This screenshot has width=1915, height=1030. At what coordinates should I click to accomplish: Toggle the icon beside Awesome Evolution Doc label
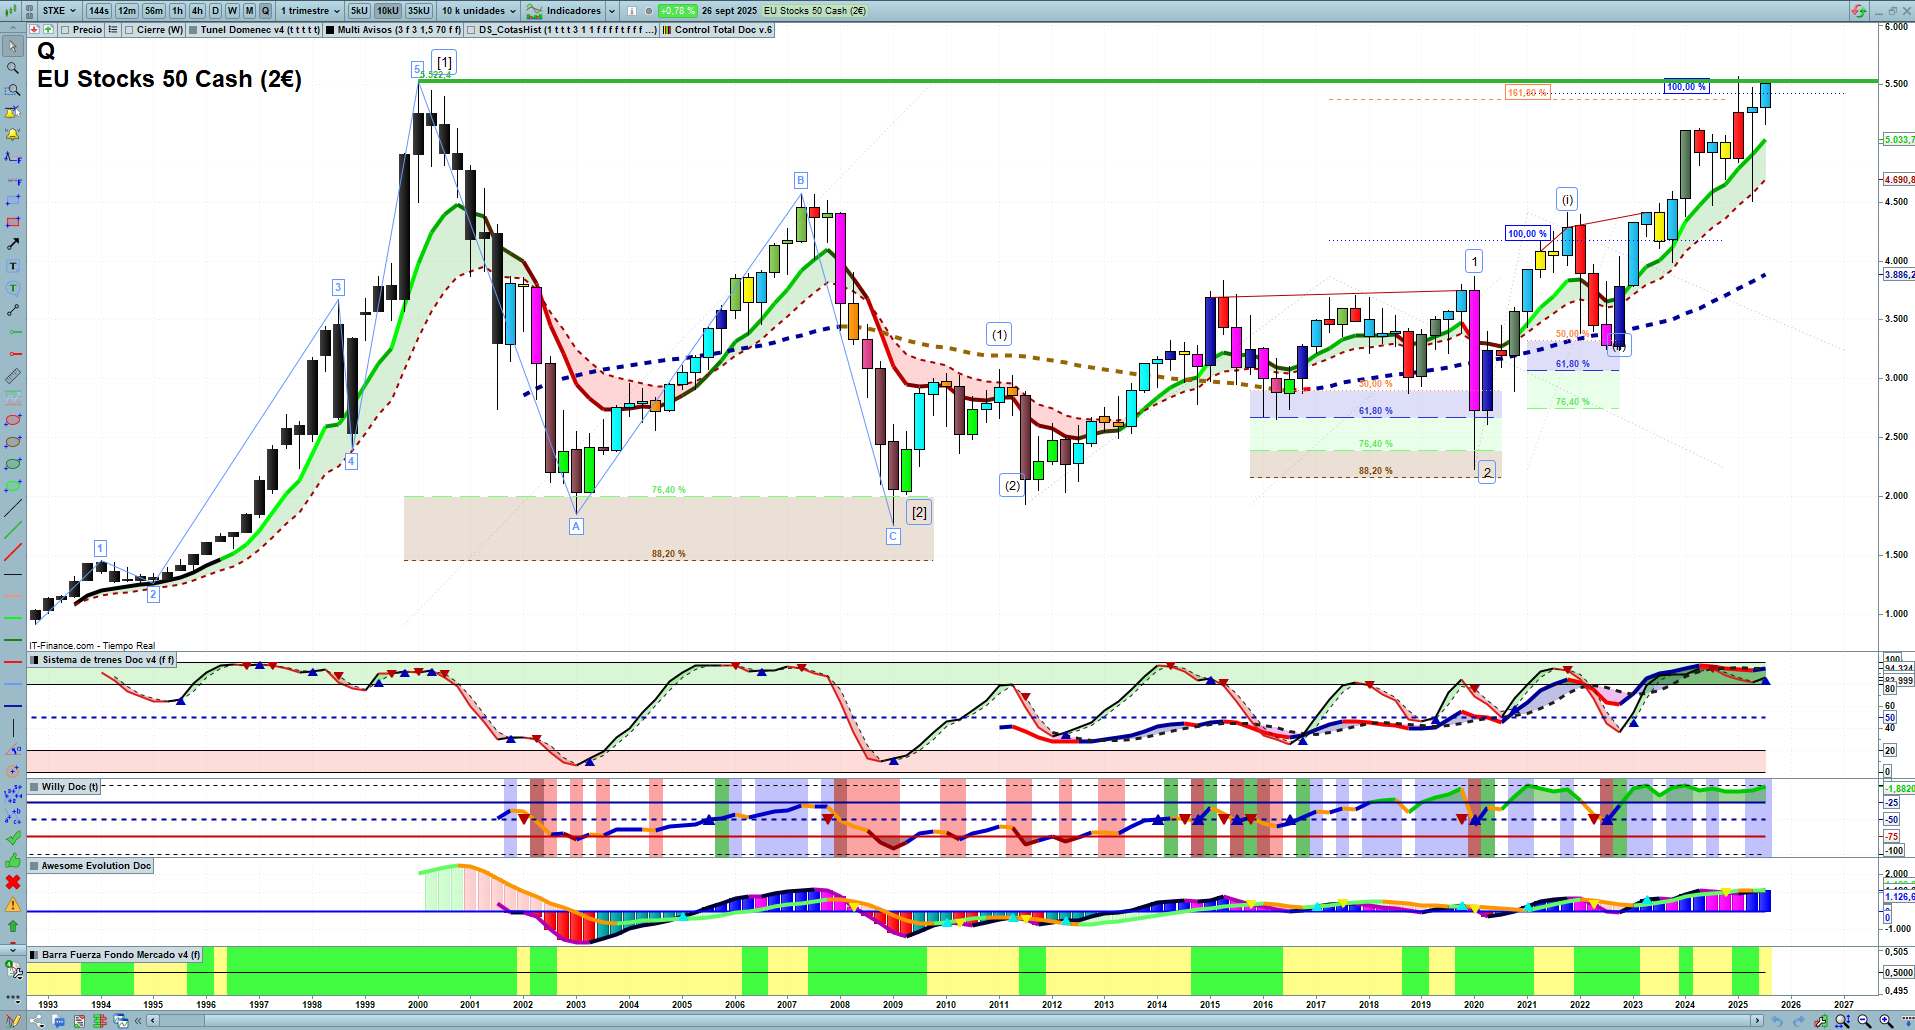35,866
